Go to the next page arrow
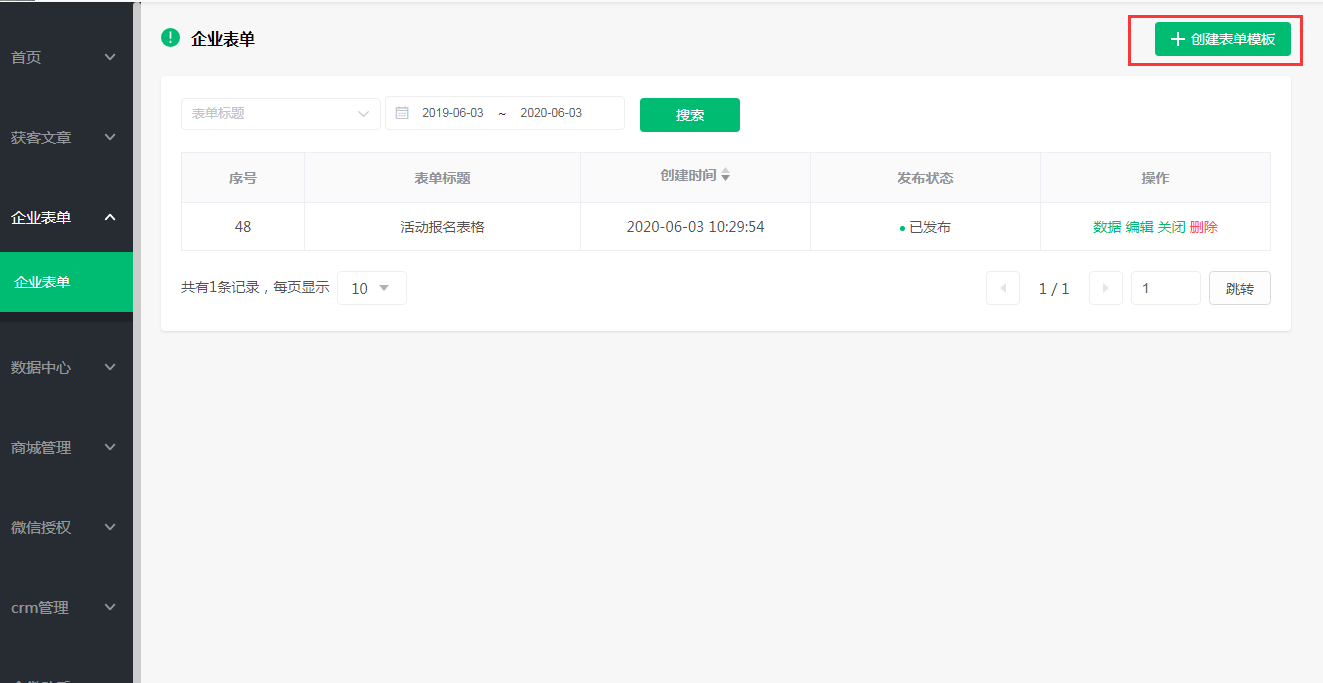The image size is (1323, 683). click(1105, 288)
